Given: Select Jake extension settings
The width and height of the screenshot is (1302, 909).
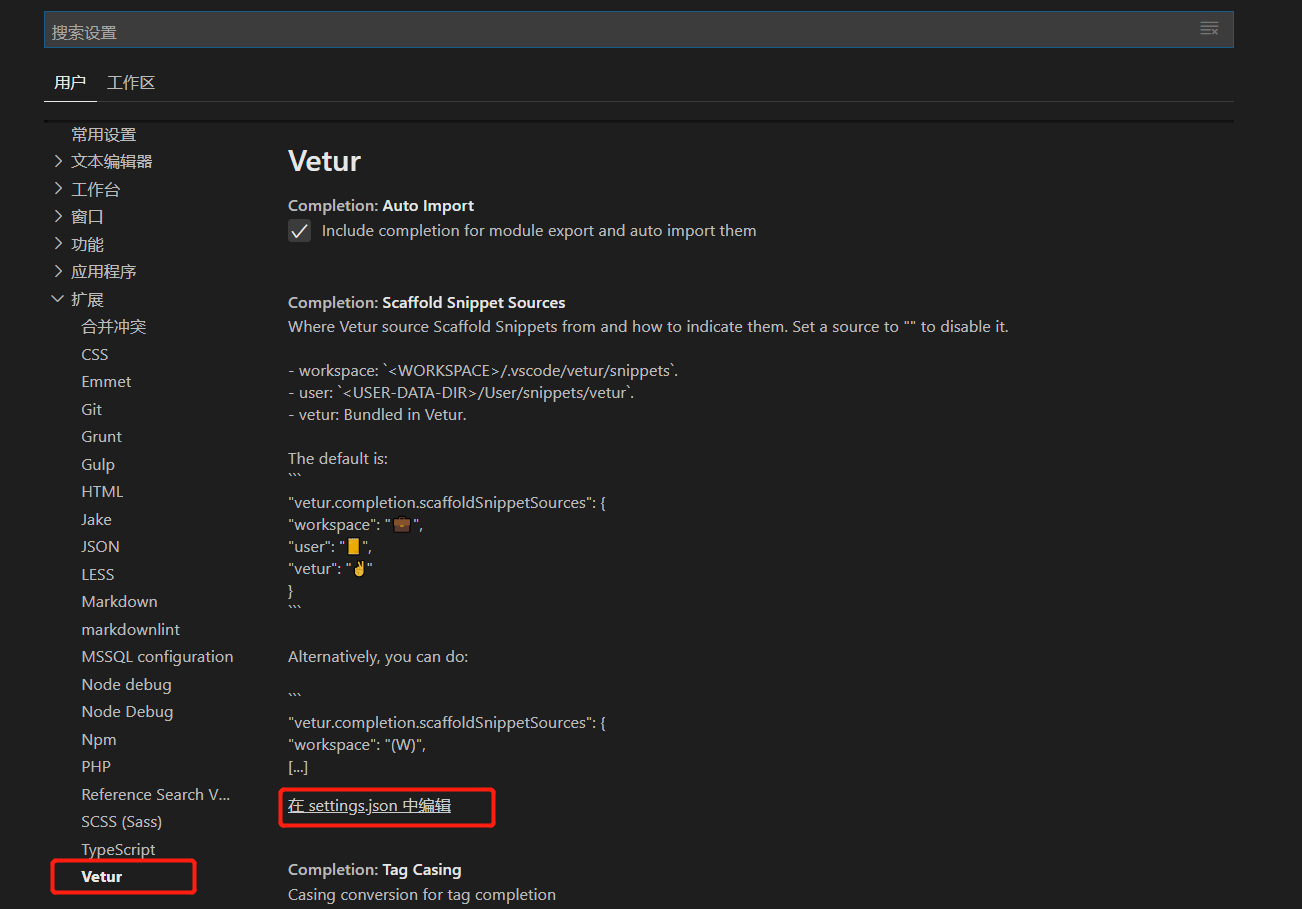Looking at the screenshot, I should pyautogui.click(x=97, y=519).
